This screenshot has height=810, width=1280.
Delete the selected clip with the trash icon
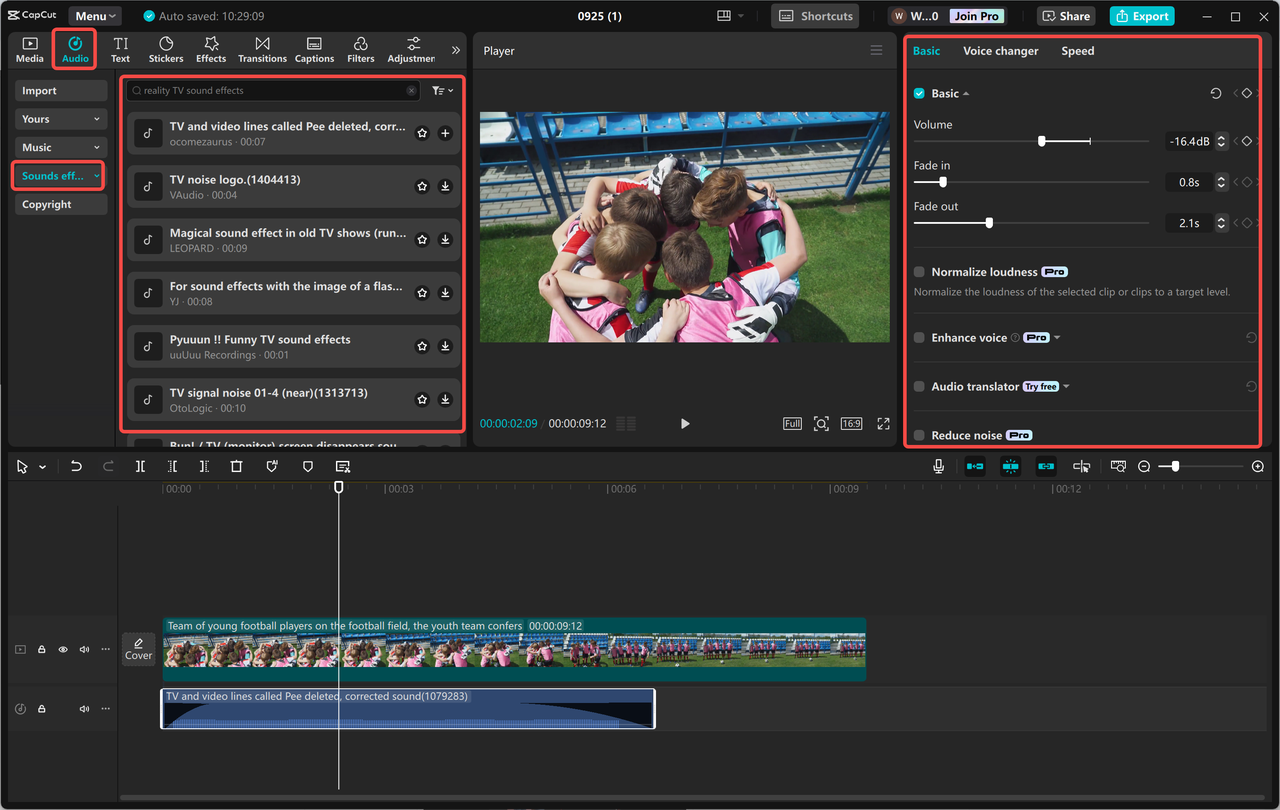[x=236, y=465]
